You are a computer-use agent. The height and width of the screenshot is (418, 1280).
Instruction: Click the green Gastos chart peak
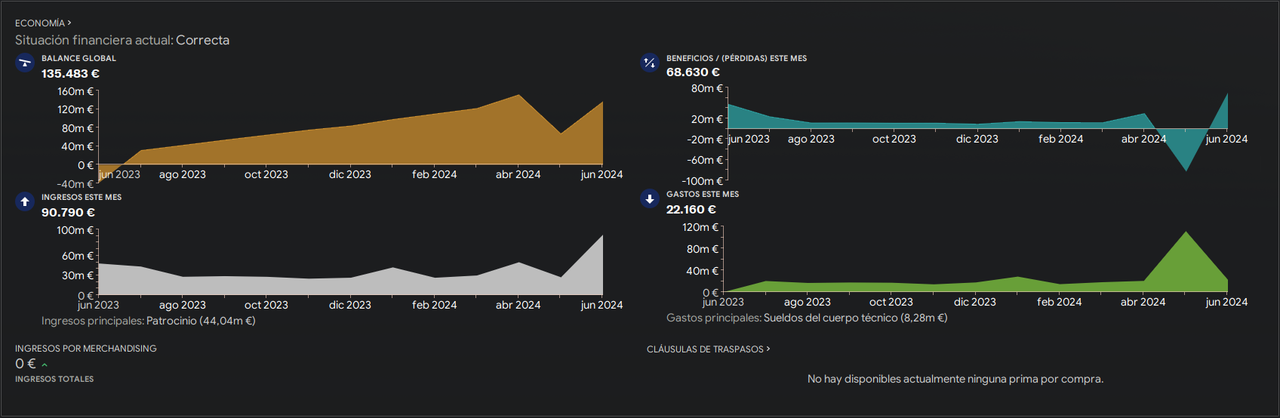point(1186,233)
